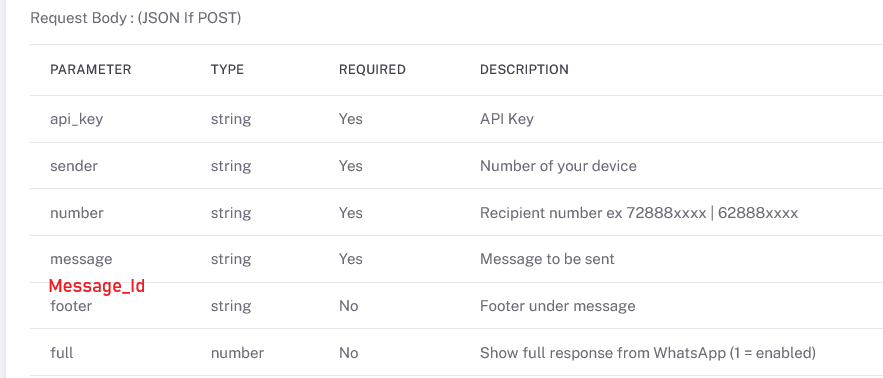Click 'Message to be sent' description
Image resolution: width=883 pixels, height=378 pixels.
547,260
